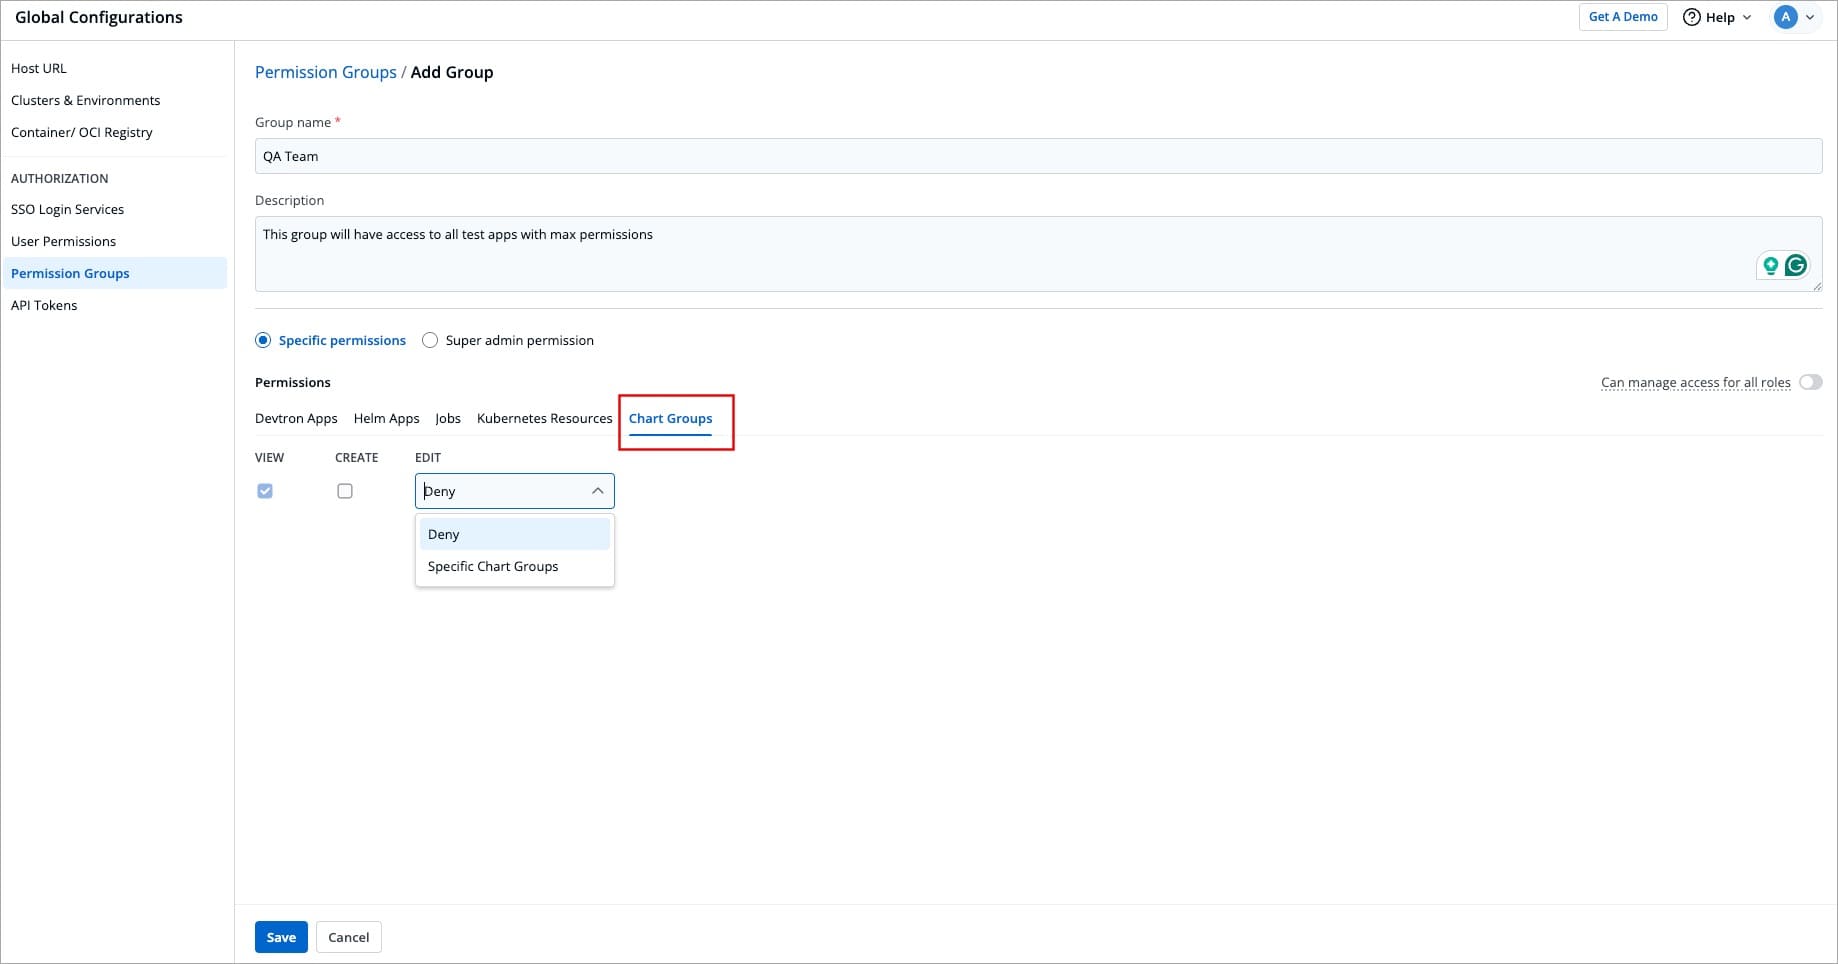The height and width of the screenshot is (964, 1838).
Task: Click the user avatar 'A' icon
Action: point(1785,17)
